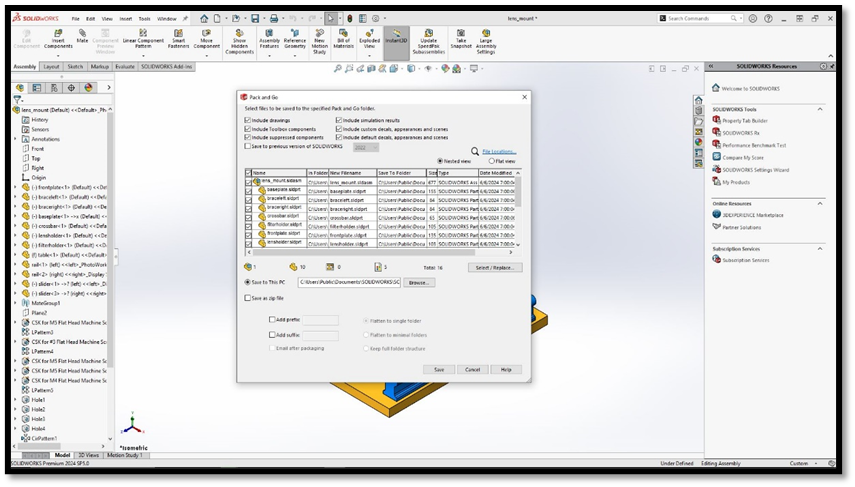Click the Save icon in quick access toolbar
This screenshot has width=855, height=487.
pos(255,19)
